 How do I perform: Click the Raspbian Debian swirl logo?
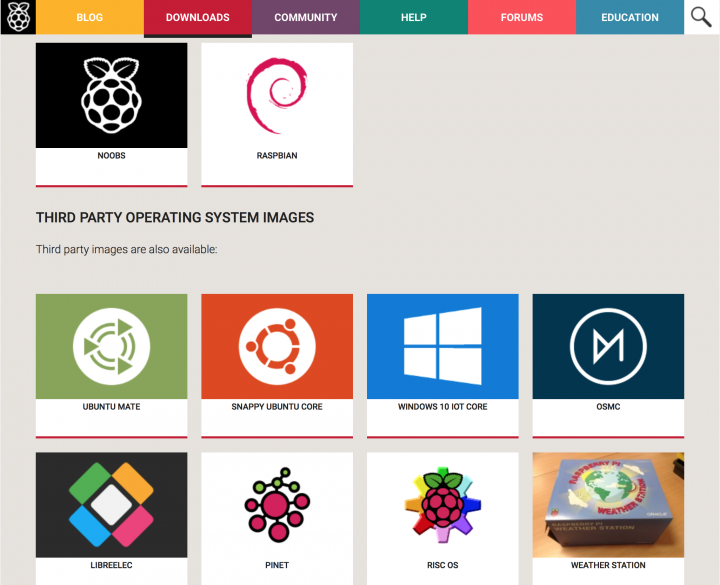coord(277,96)
